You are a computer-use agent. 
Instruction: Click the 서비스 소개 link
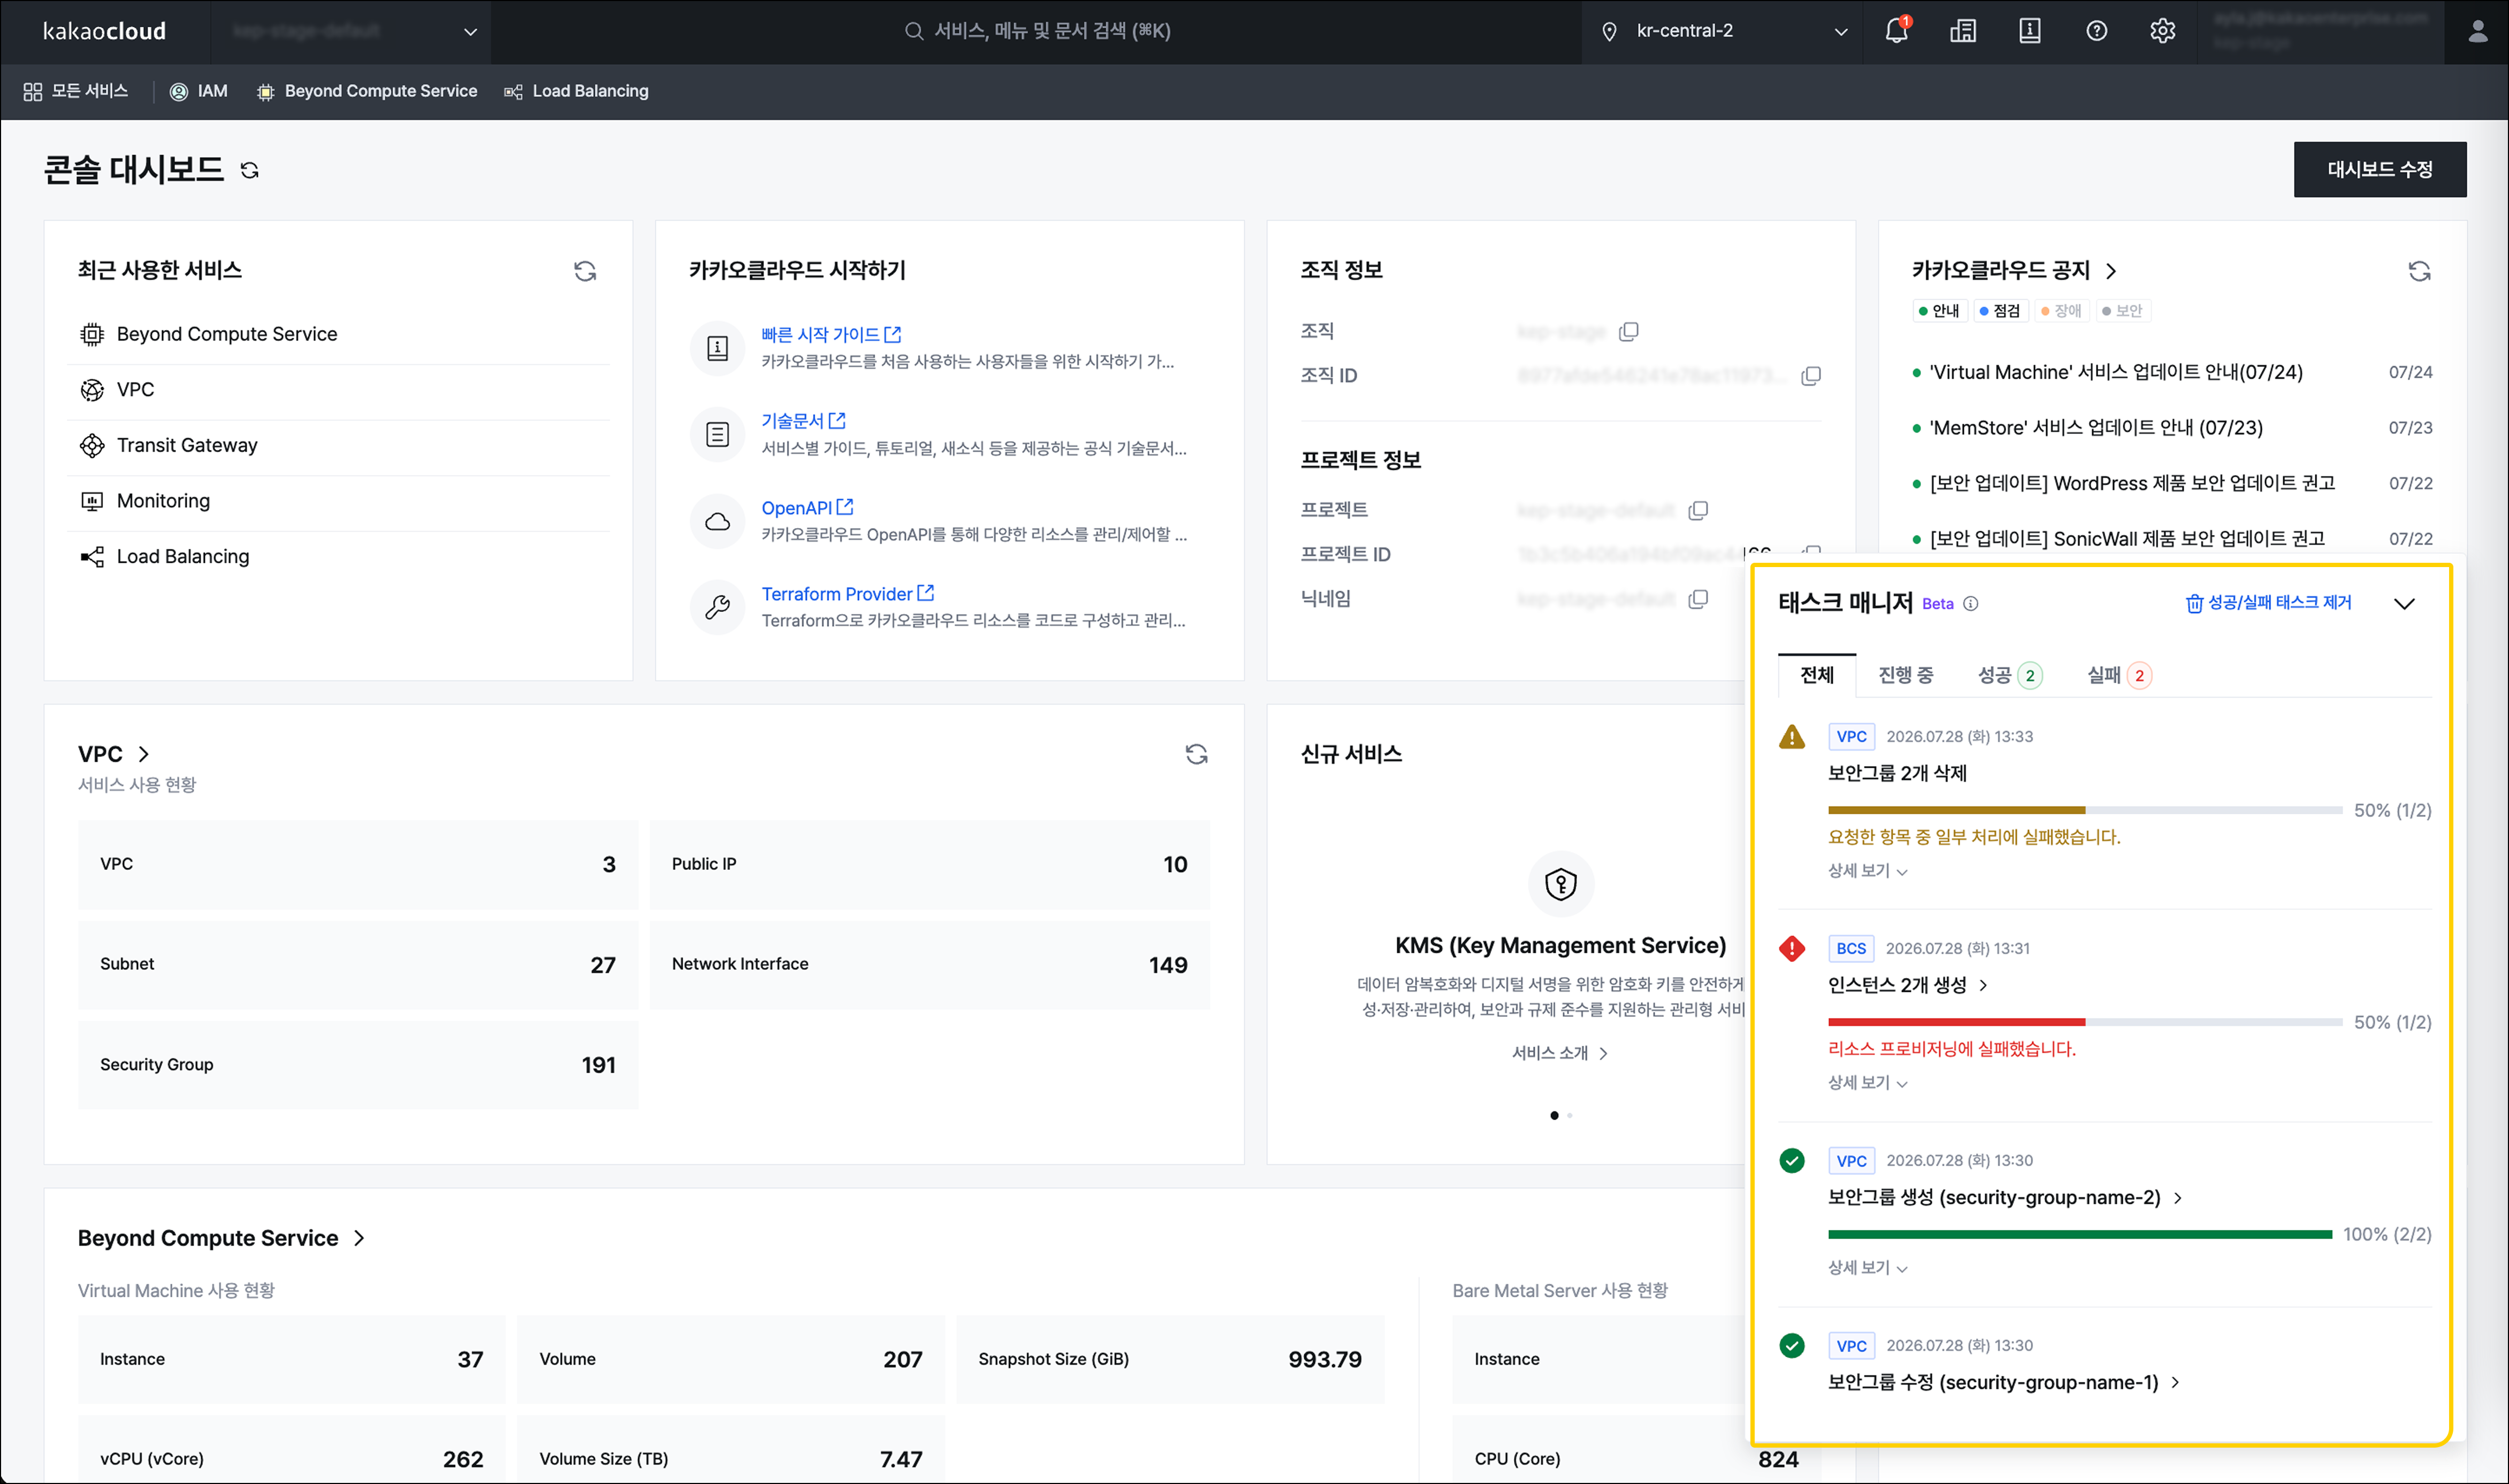1559,1053
